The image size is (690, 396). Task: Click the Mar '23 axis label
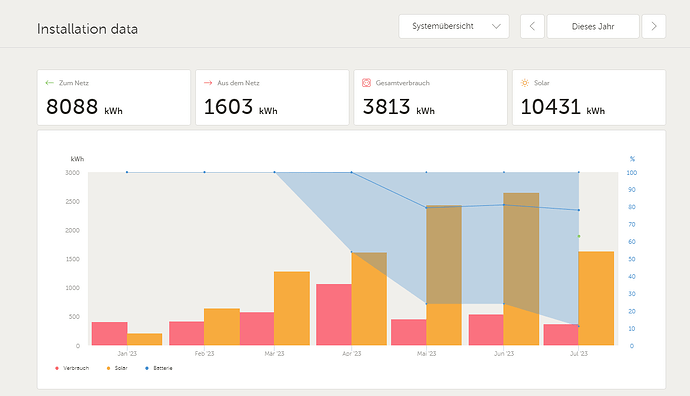tap(274, 353)
